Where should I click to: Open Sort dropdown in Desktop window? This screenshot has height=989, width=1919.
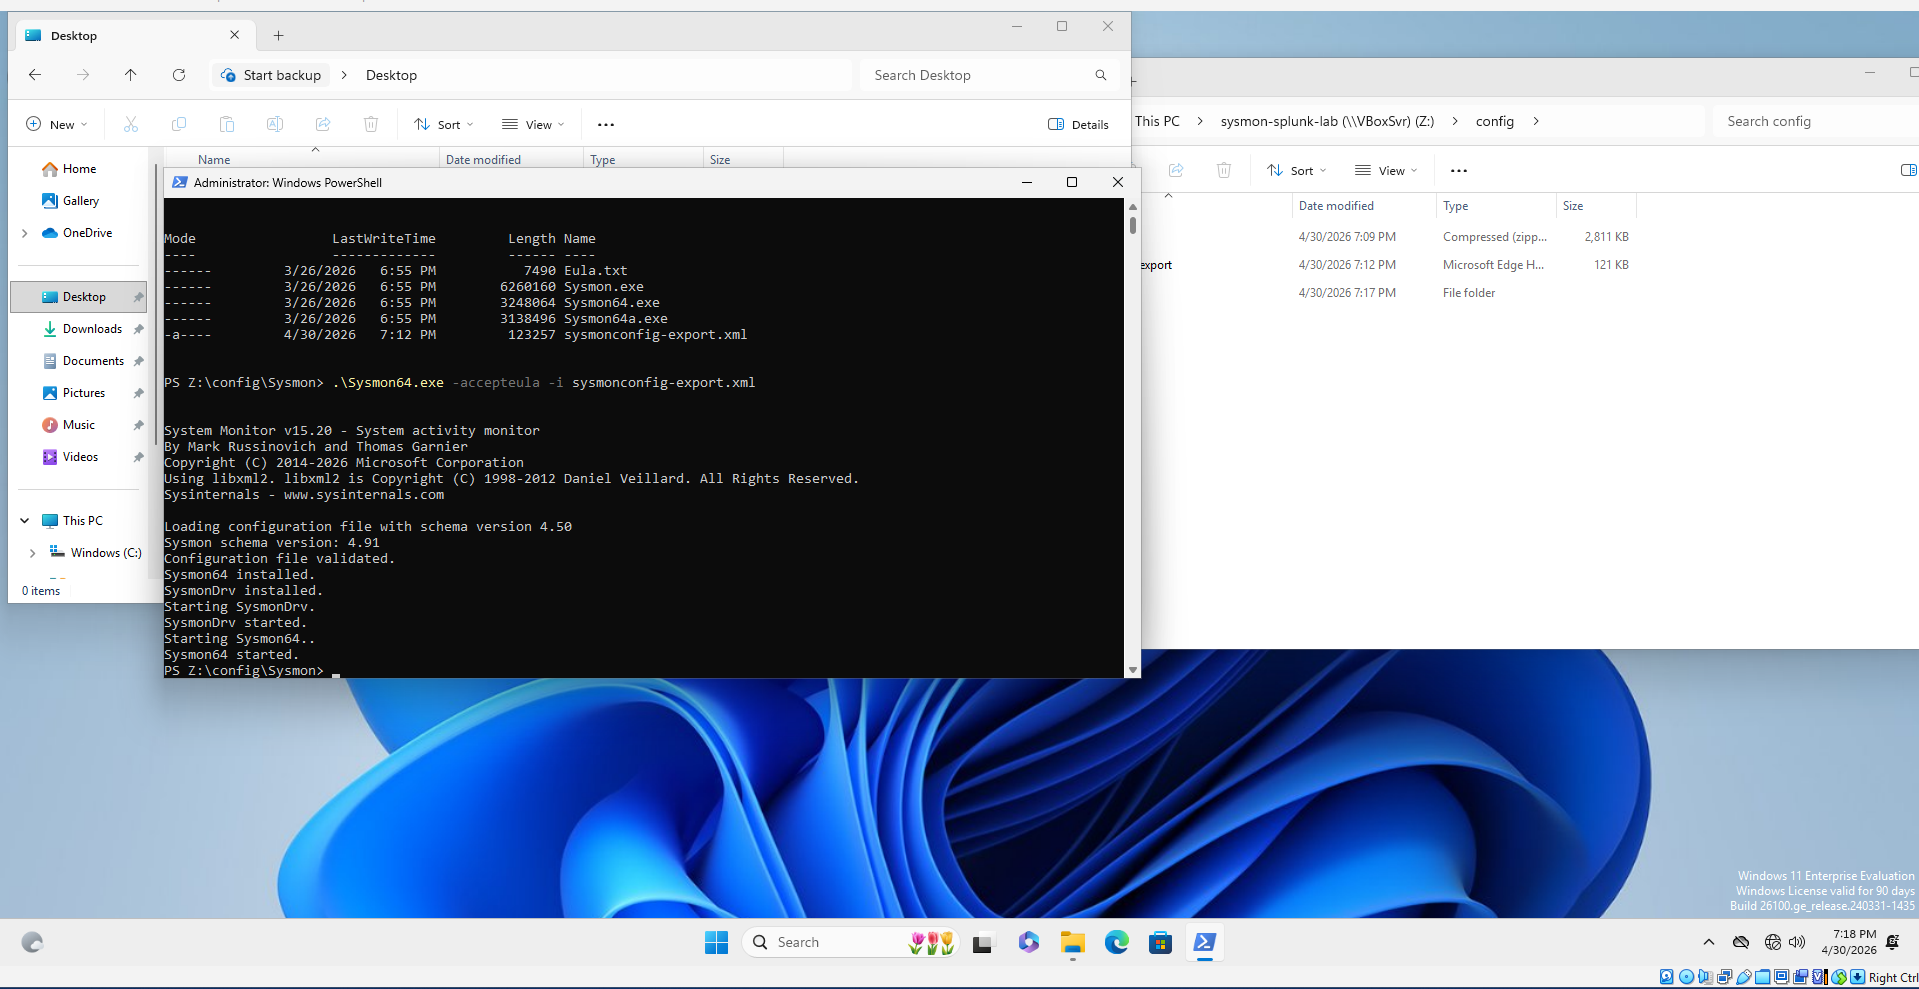click(x=444, y=124)
